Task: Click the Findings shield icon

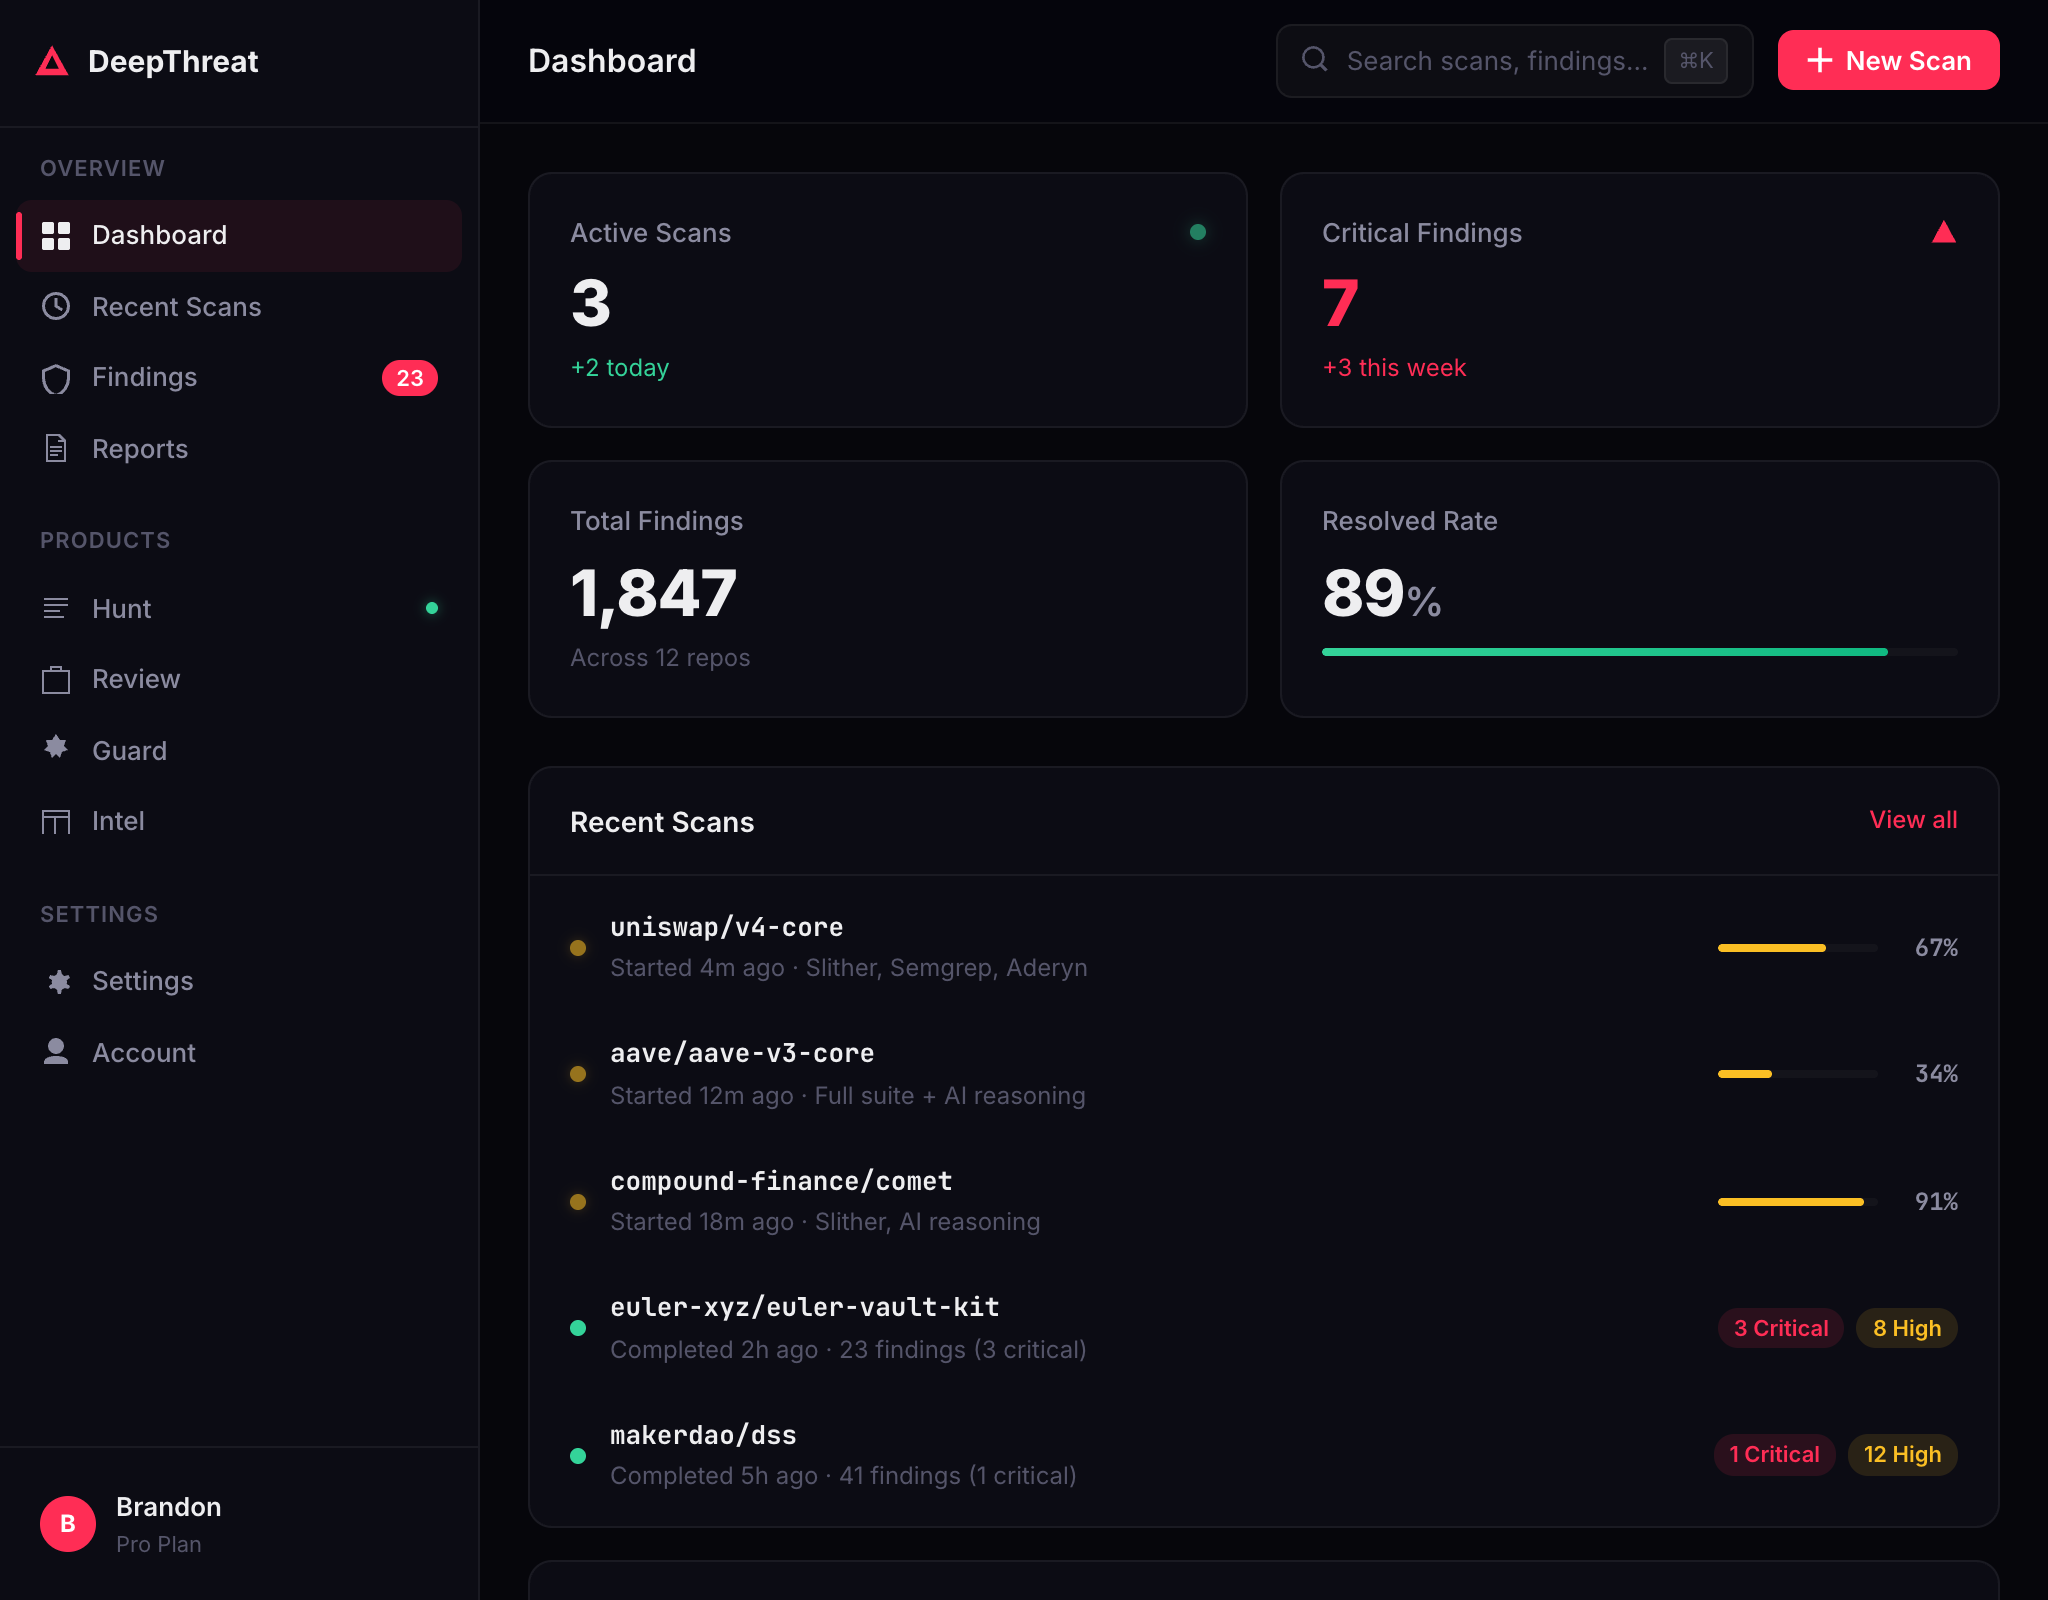Action: tap(56, 378)
